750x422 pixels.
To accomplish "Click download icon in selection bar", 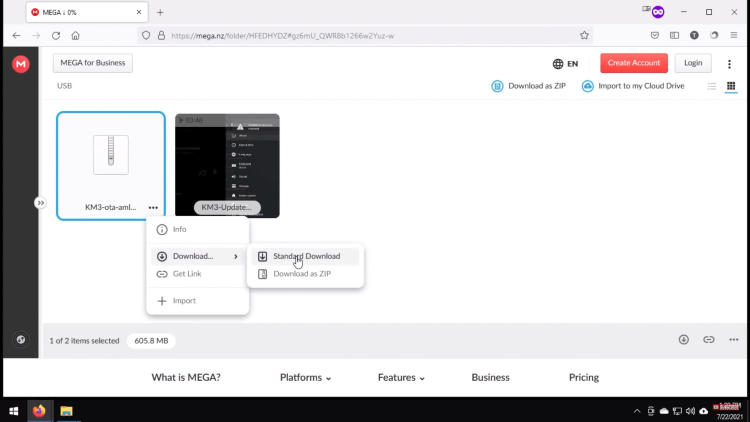I will tap(684, 340).
